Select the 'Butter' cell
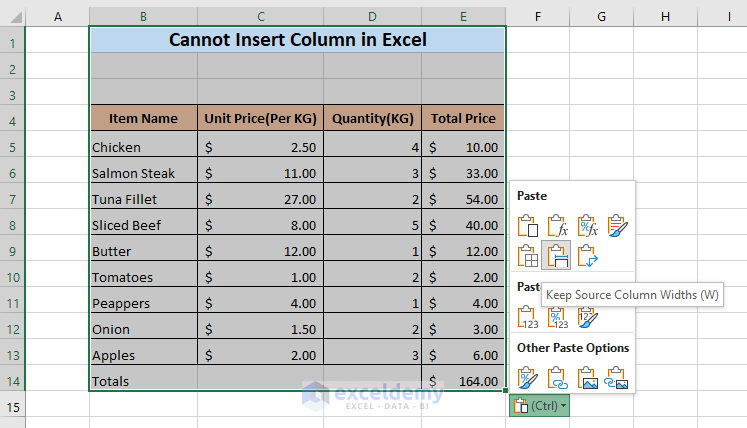 click(x=143, y=248)
